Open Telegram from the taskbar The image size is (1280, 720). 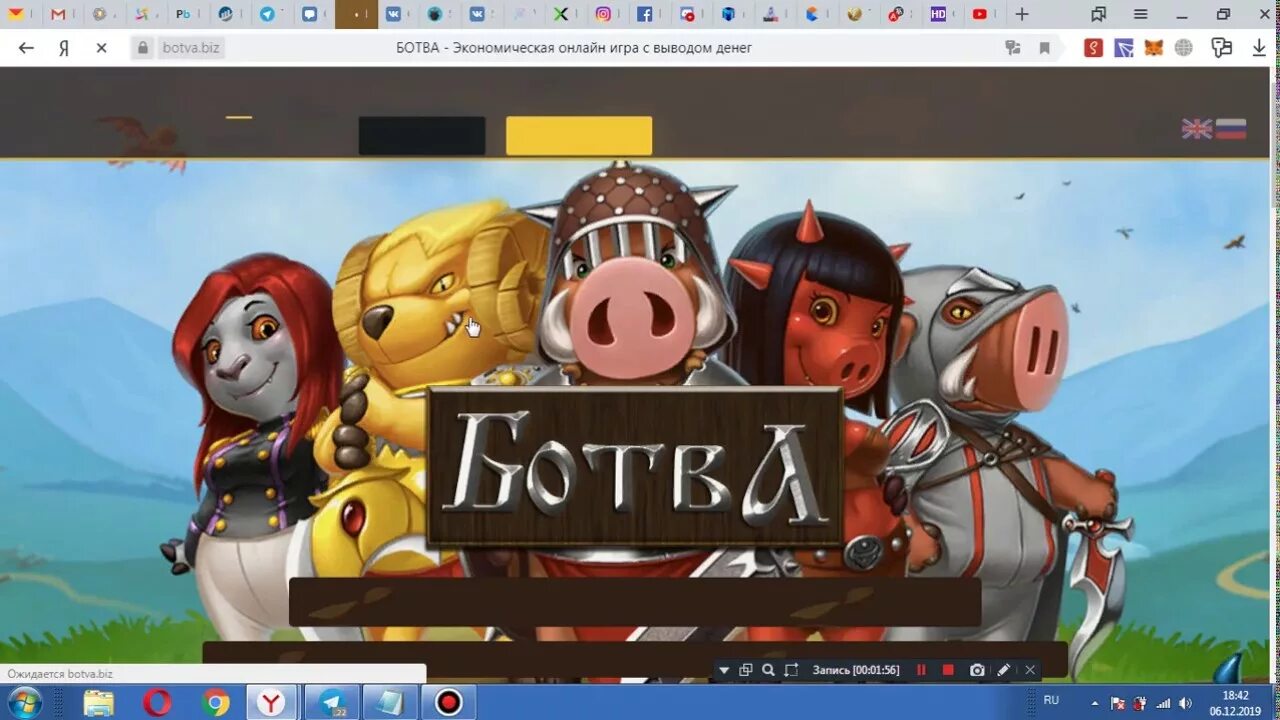pyautogui.click(x=331, y=702)
